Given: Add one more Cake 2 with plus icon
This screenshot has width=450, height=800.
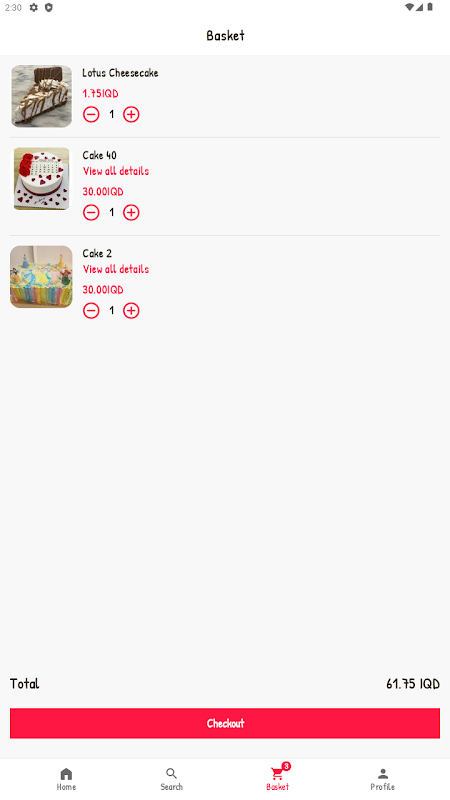Looking at the screenshot, I should coord(131,310).
